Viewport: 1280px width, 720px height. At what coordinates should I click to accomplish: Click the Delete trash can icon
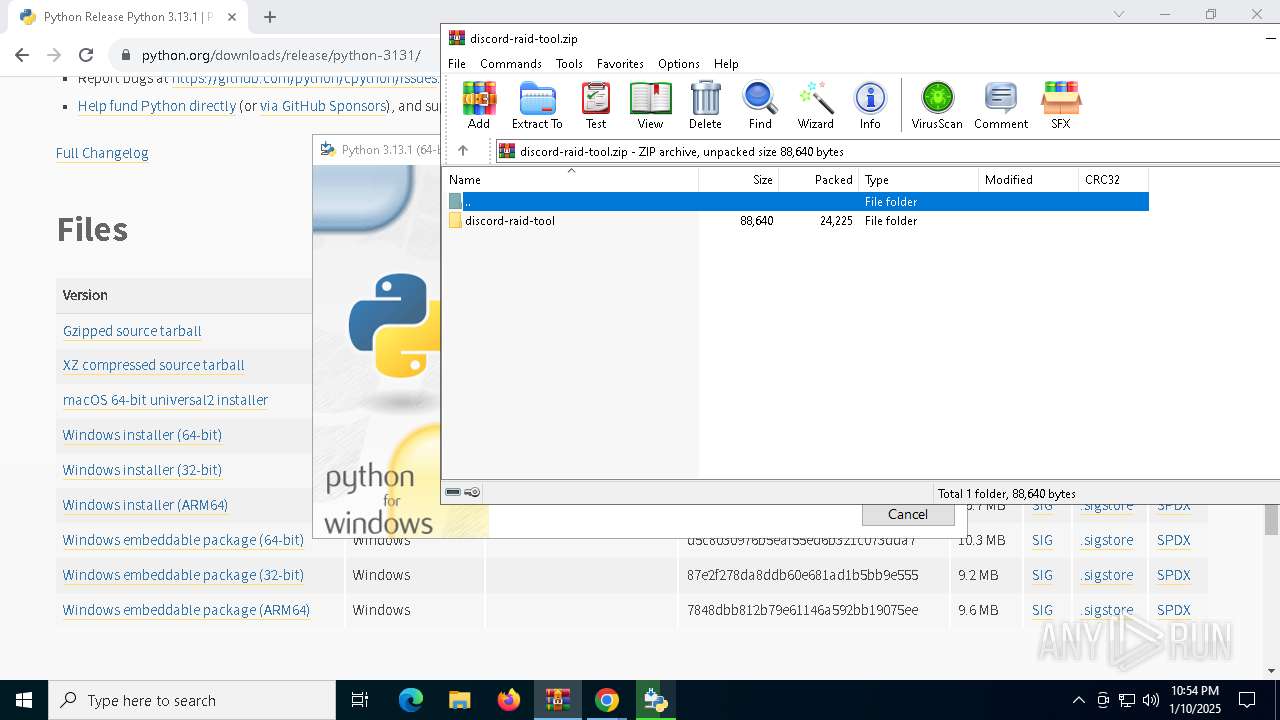705,106
